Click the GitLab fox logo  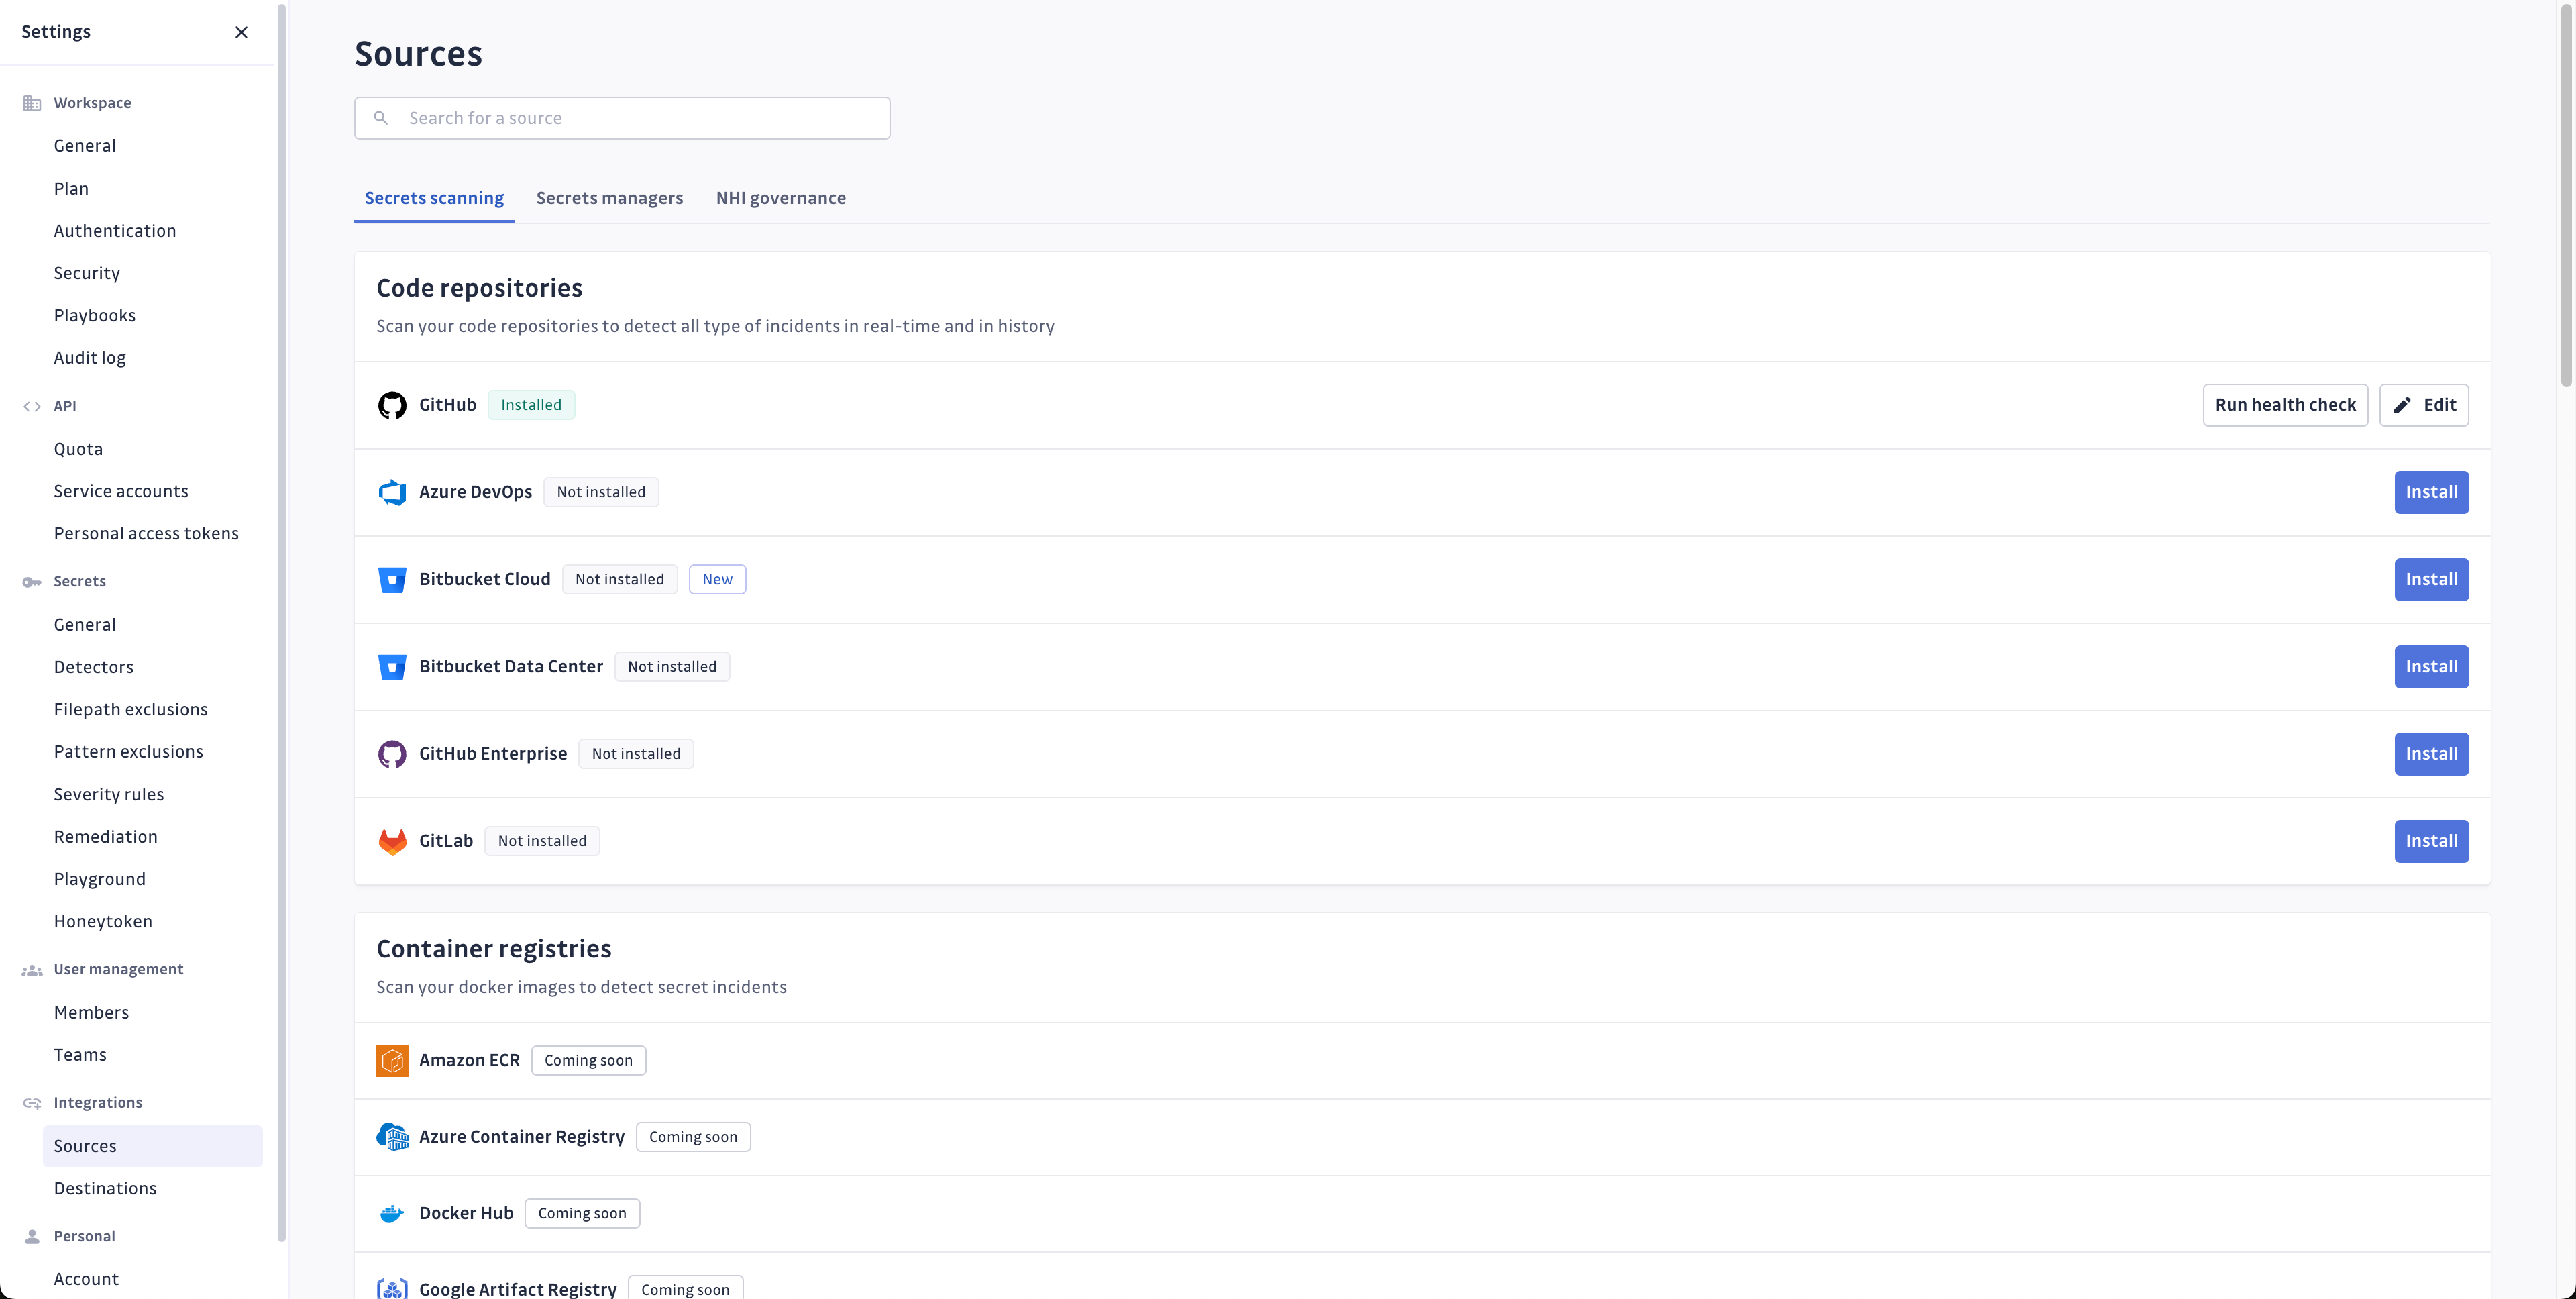point(392,841)
